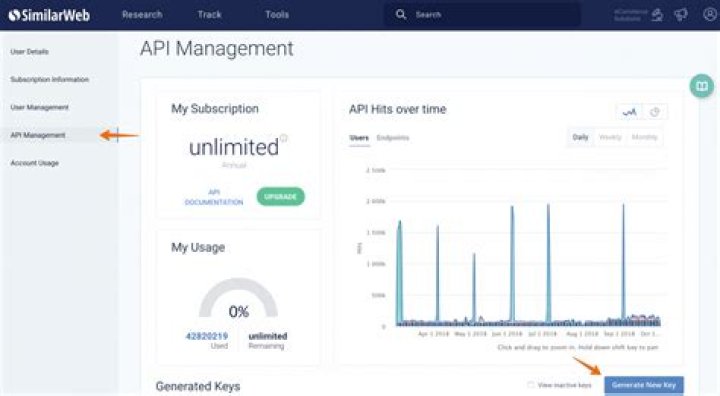Go to User Details in sidebar
Screen dimensions: 720x396
point(29,51)
